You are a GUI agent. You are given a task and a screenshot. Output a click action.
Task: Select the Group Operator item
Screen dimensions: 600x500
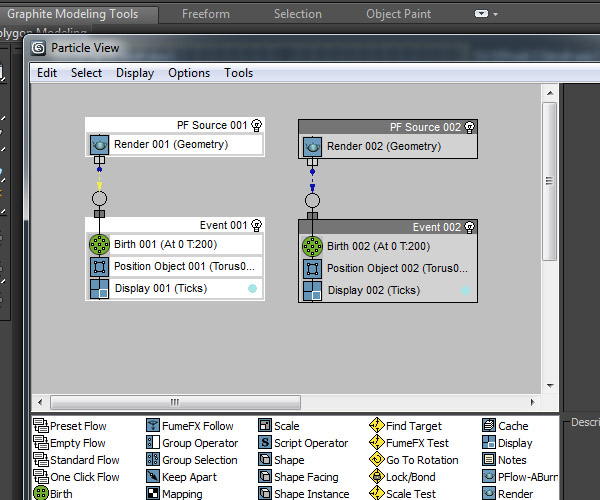192,443
